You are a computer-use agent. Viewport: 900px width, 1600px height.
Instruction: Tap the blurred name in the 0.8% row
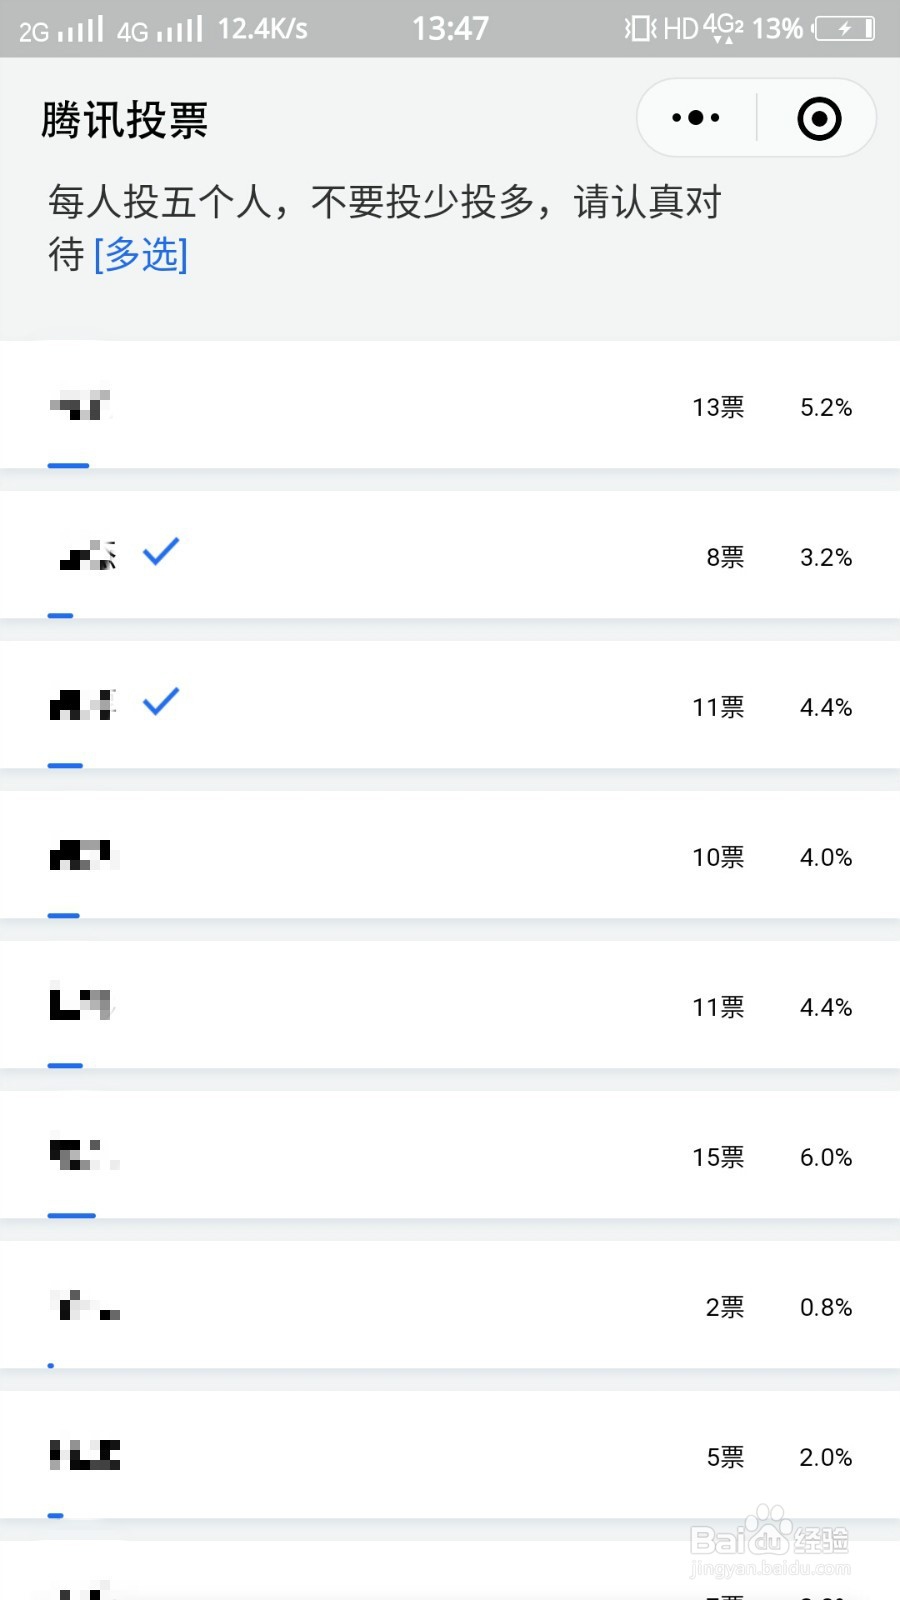tap(86, 1306)
